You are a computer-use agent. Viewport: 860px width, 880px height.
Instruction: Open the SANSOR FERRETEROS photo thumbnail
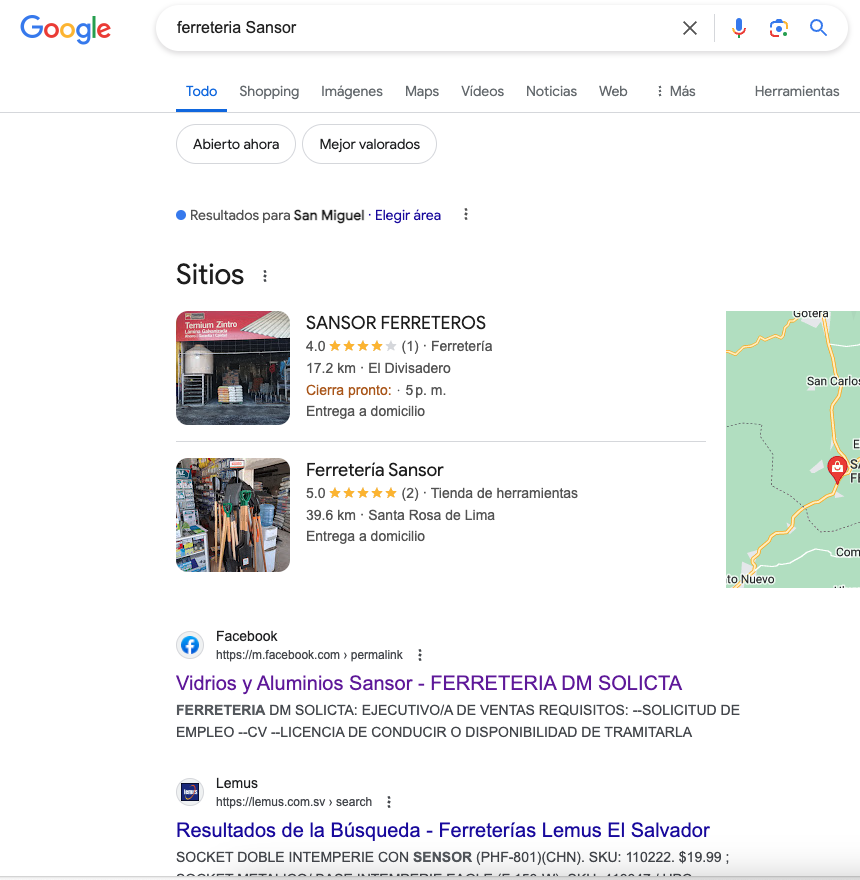point(233,368)
